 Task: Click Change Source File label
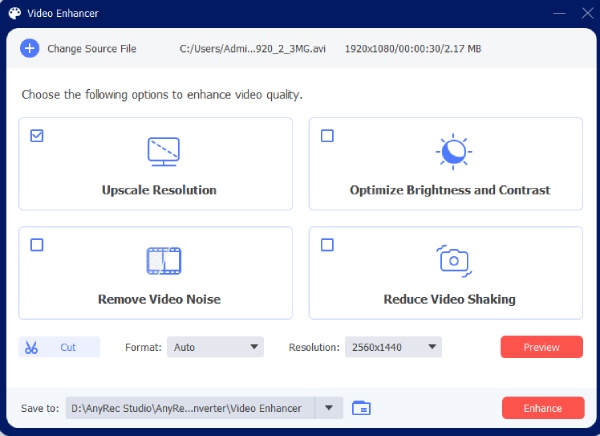(x=92, y=49)
